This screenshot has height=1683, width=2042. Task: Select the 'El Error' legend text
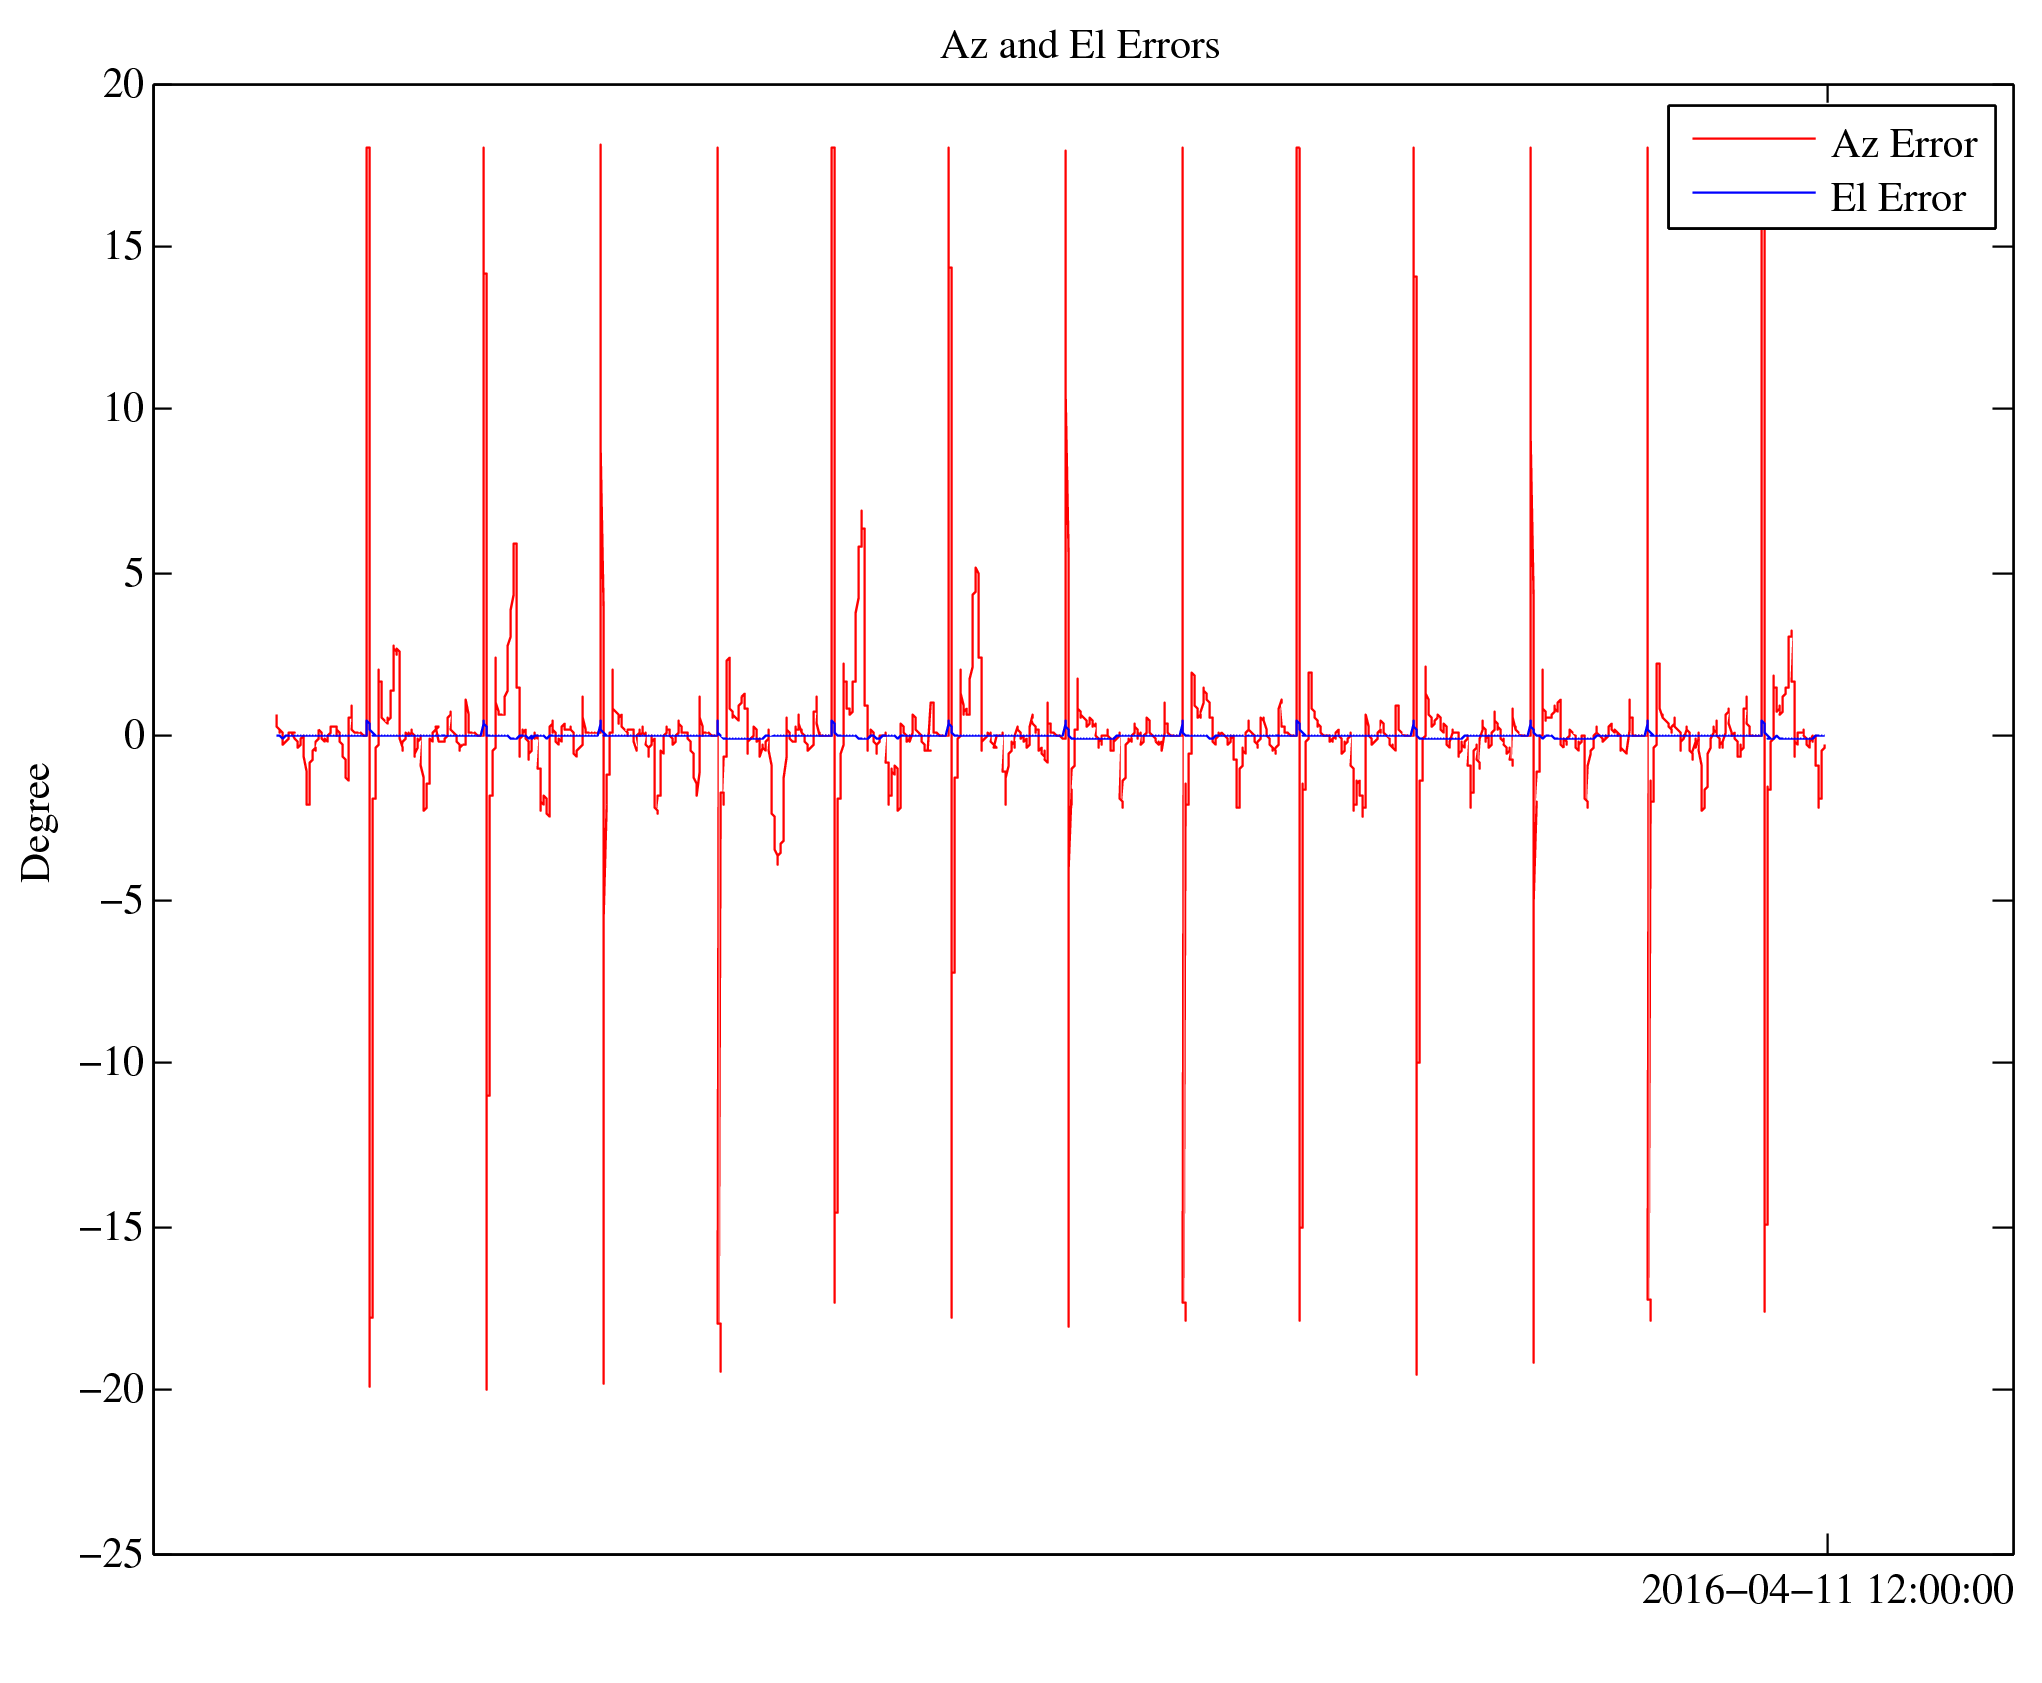pos(1897,199)
